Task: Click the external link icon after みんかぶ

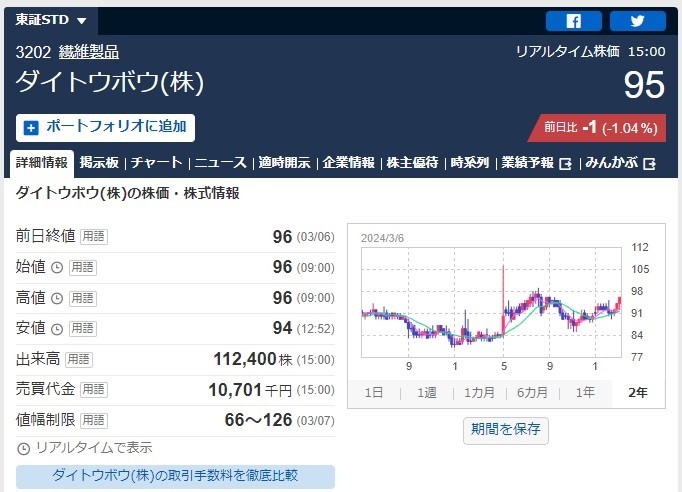Action: tap(649, 164)
